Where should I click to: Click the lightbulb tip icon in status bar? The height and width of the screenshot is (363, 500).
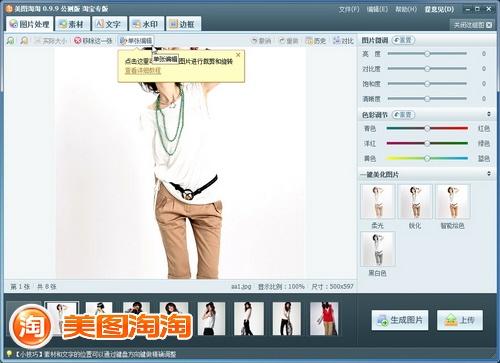coord(9,354)
